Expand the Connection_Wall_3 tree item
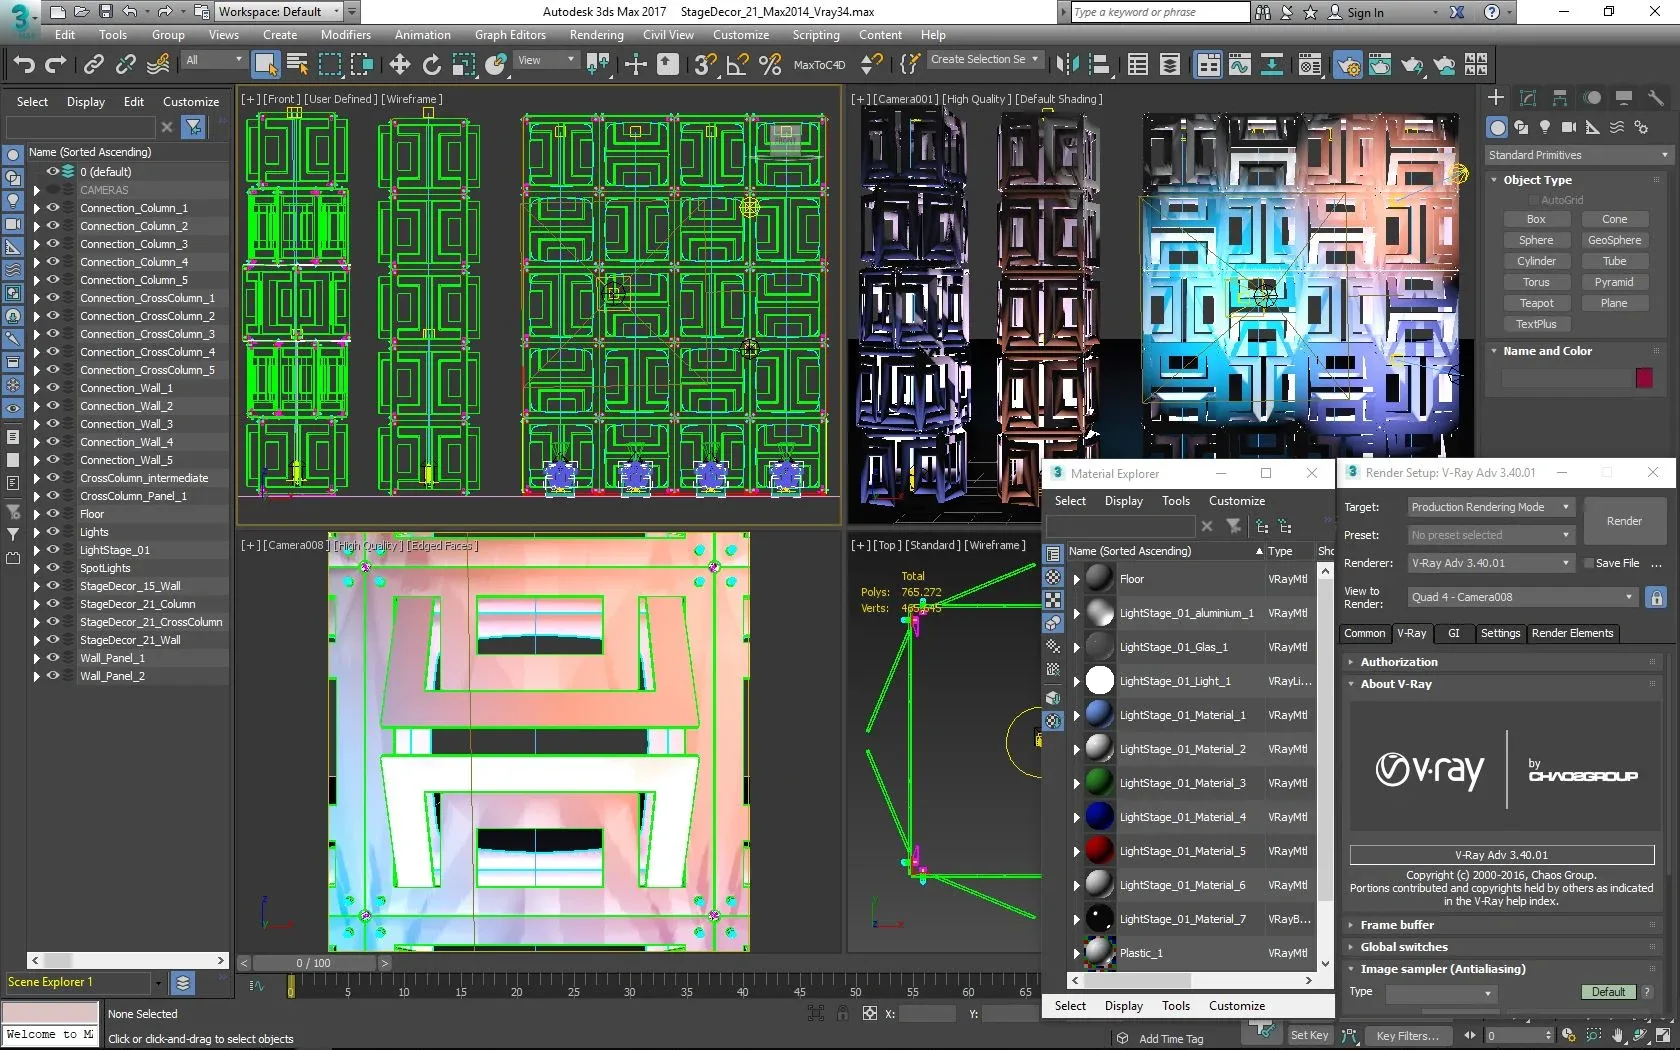This screenshot has height=1050, width=1680. [37, 424]
